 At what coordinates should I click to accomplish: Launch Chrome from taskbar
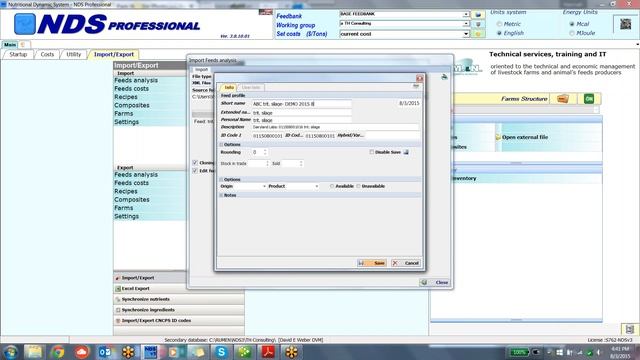tap(58, 352)
